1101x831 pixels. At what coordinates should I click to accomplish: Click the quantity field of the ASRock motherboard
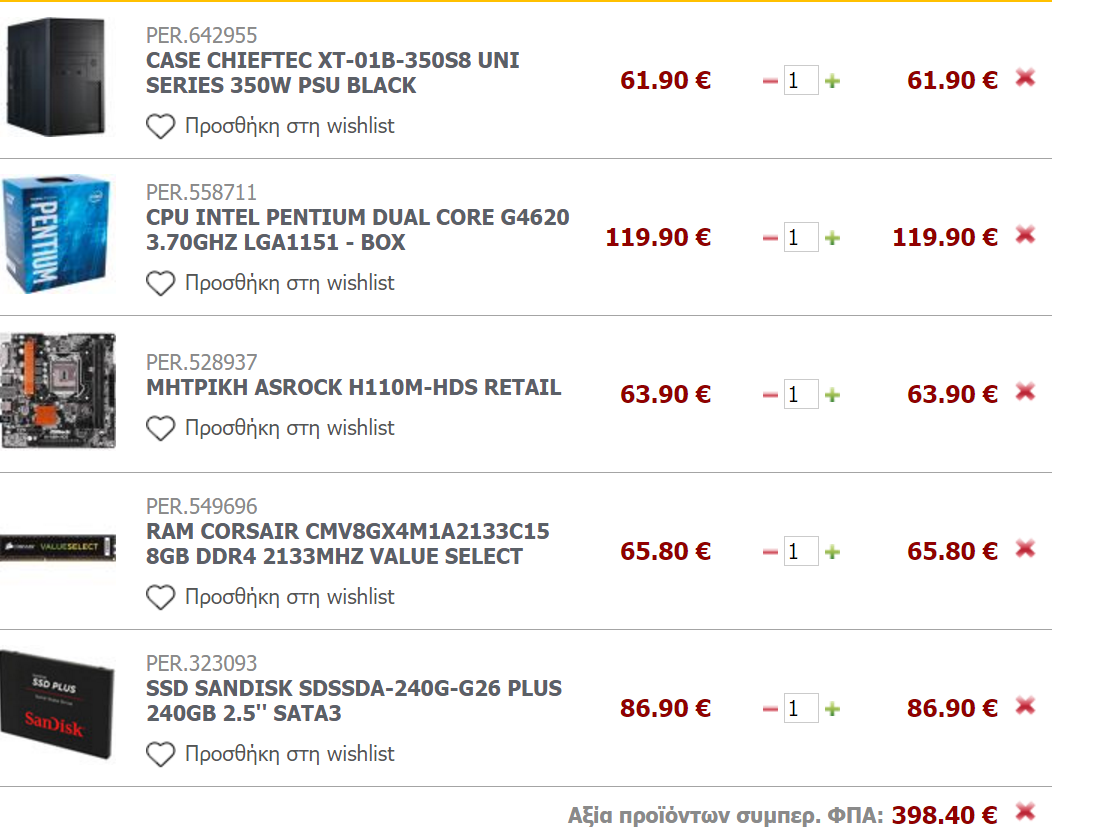[x=800, y=394]
